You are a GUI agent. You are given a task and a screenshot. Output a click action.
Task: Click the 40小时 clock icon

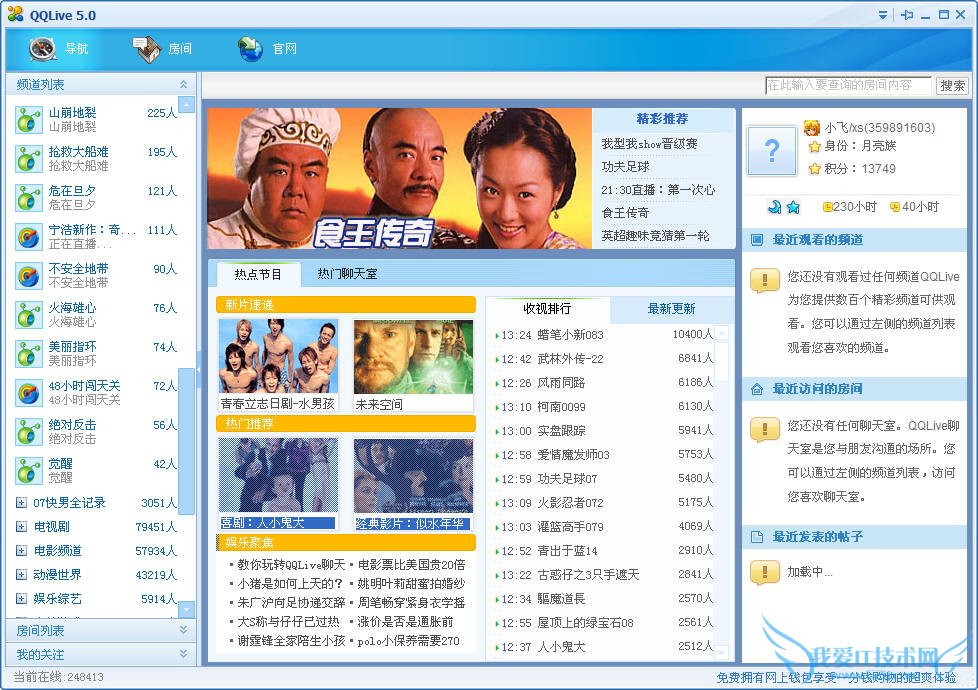coord(894,207)
